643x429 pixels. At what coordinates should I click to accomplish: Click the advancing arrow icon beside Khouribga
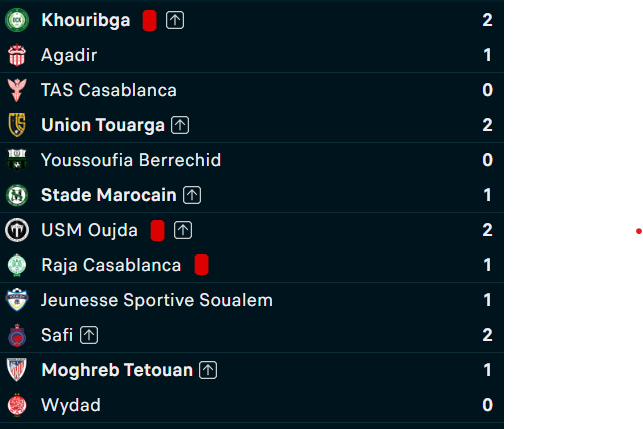tap(175, 20)
